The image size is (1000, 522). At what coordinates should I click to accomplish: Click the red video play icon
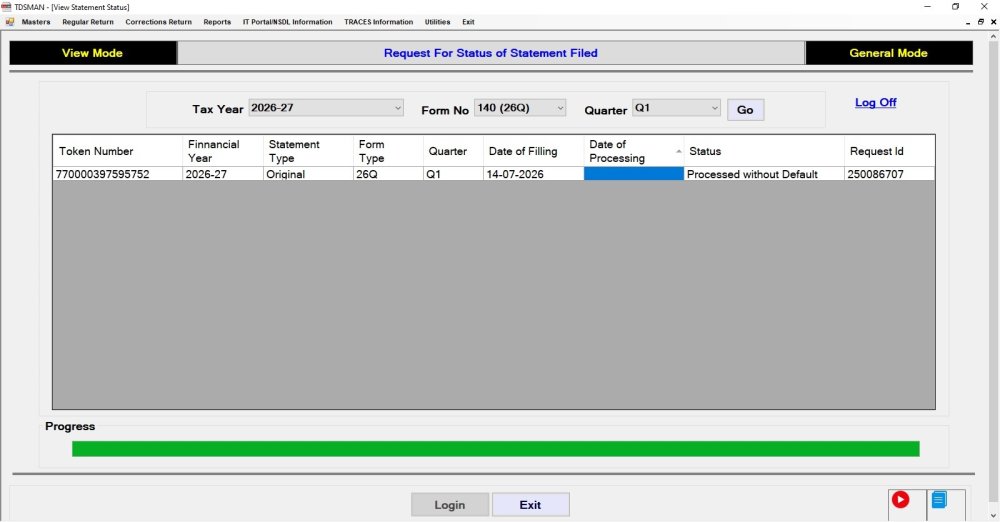pos(900,499)
